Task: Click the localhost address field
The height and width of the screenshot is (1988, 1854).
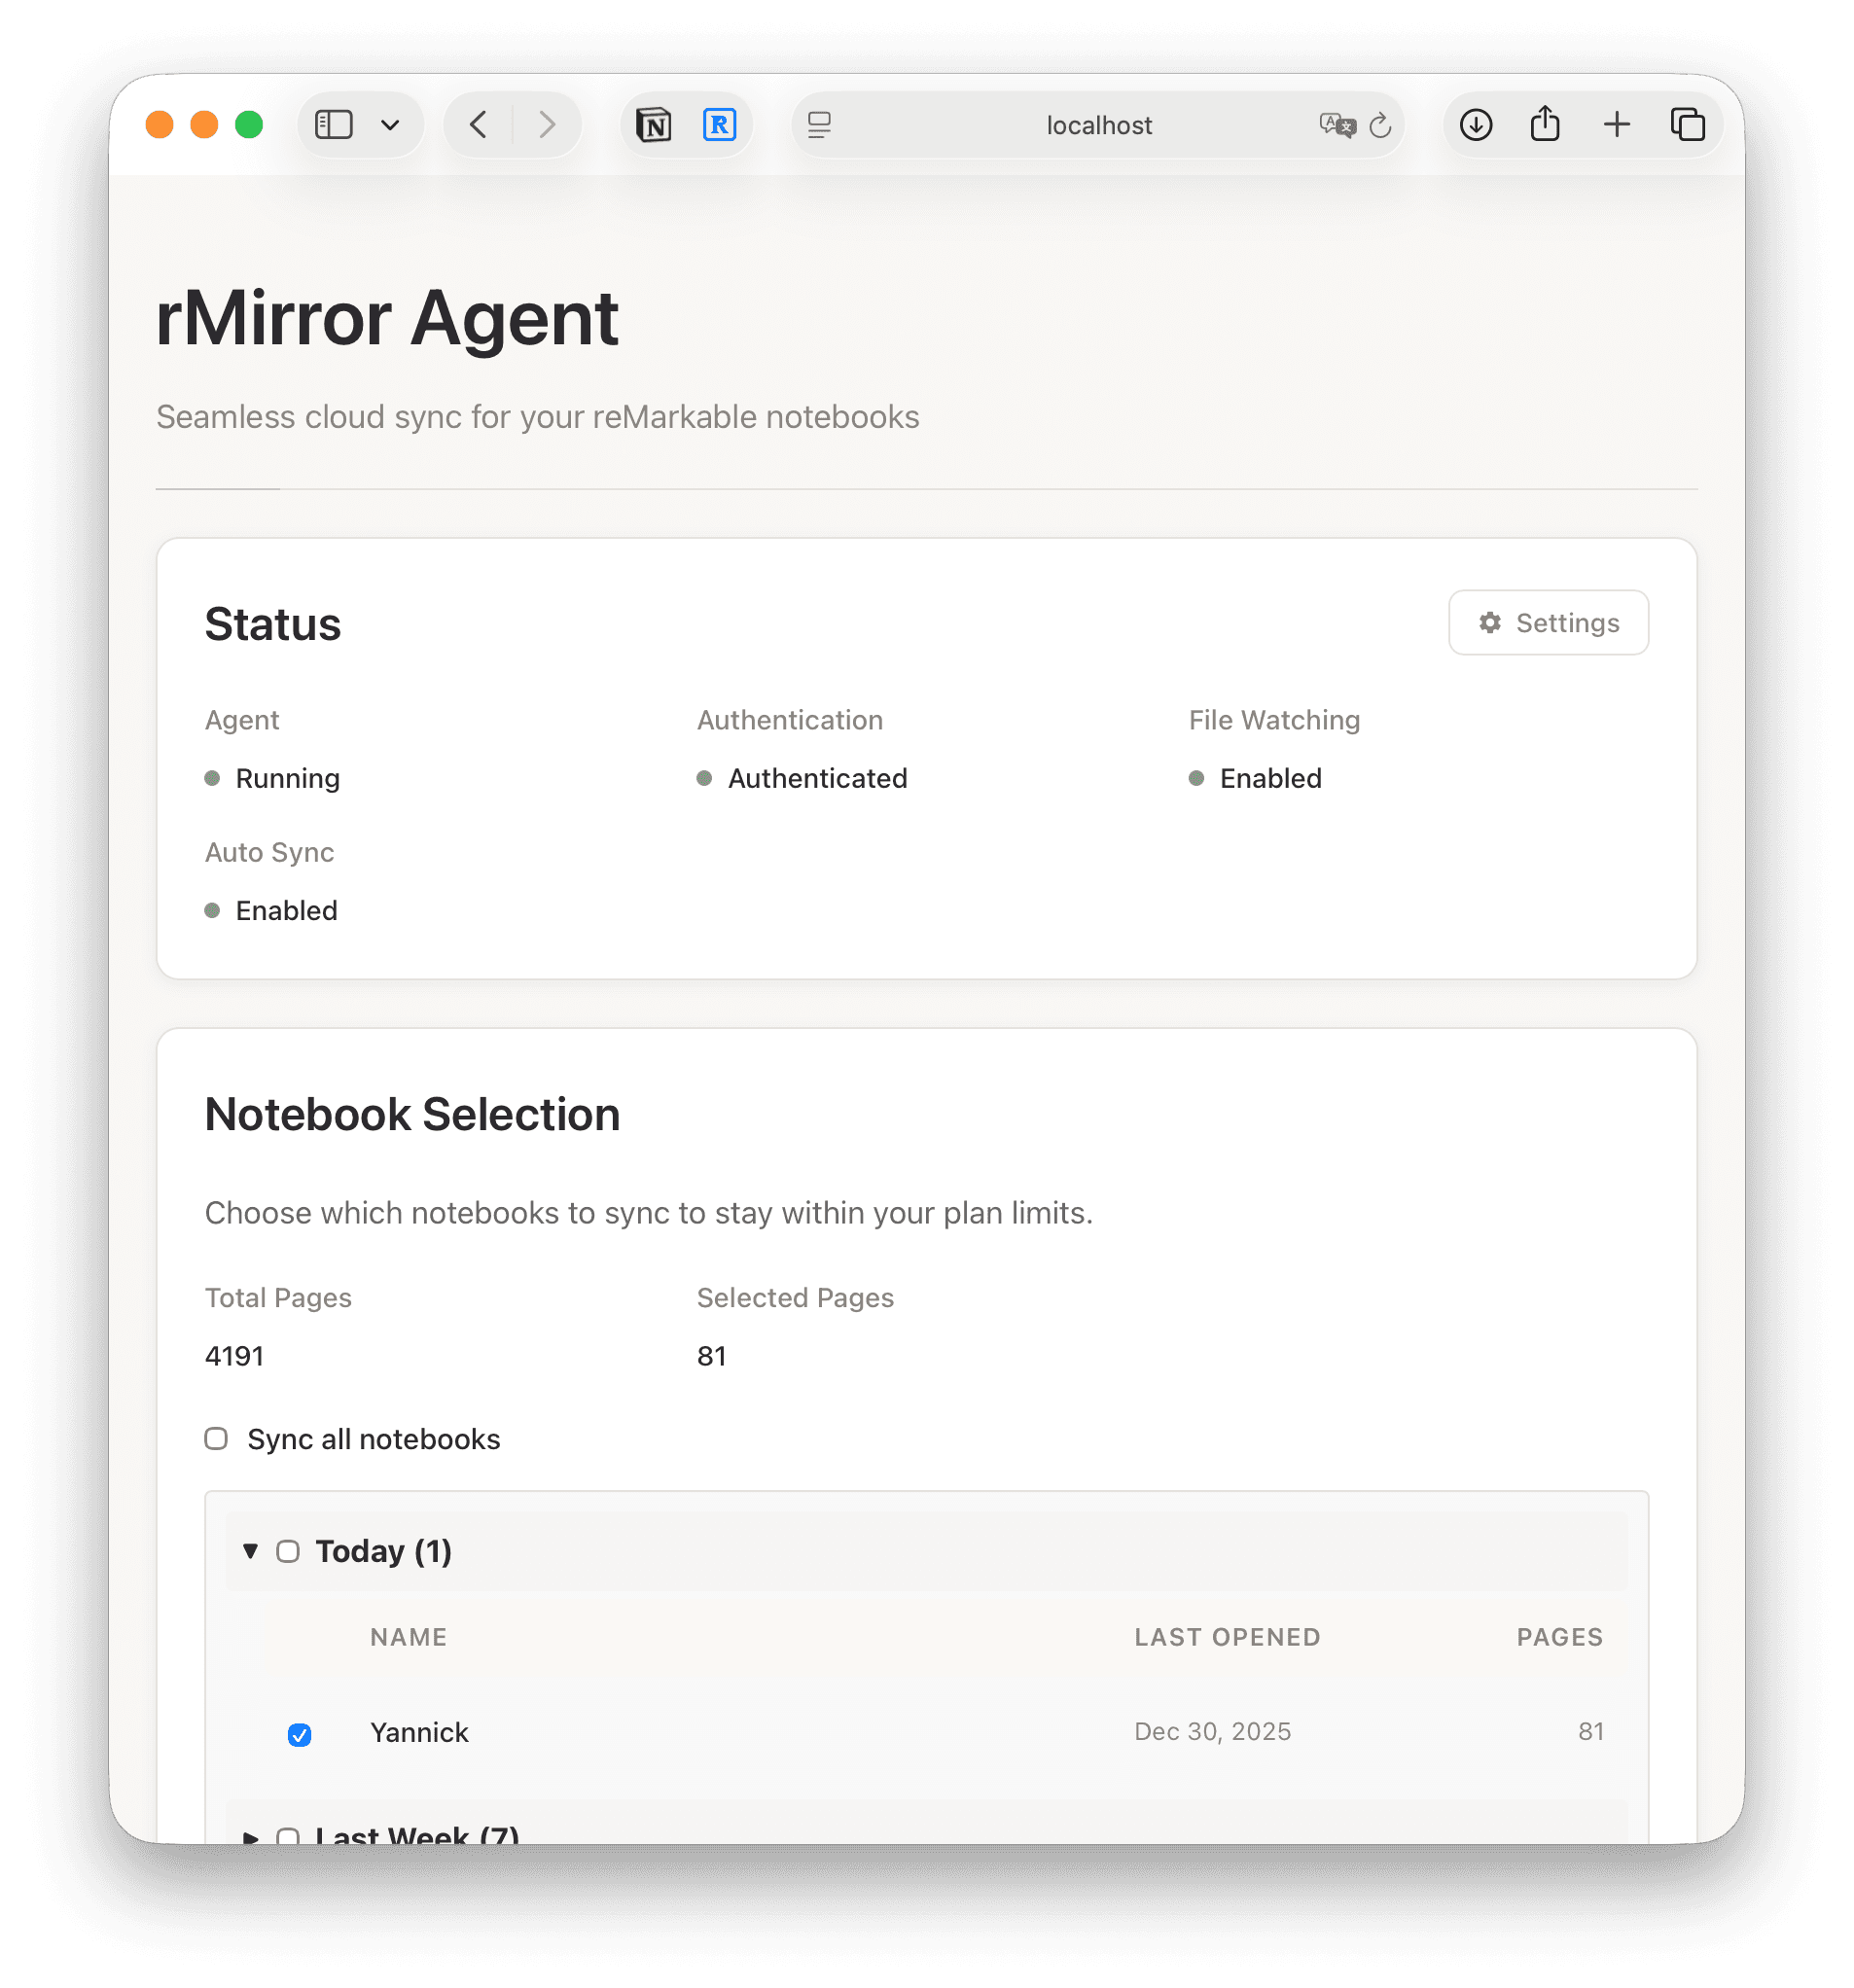Action: tap(1098, 125)
